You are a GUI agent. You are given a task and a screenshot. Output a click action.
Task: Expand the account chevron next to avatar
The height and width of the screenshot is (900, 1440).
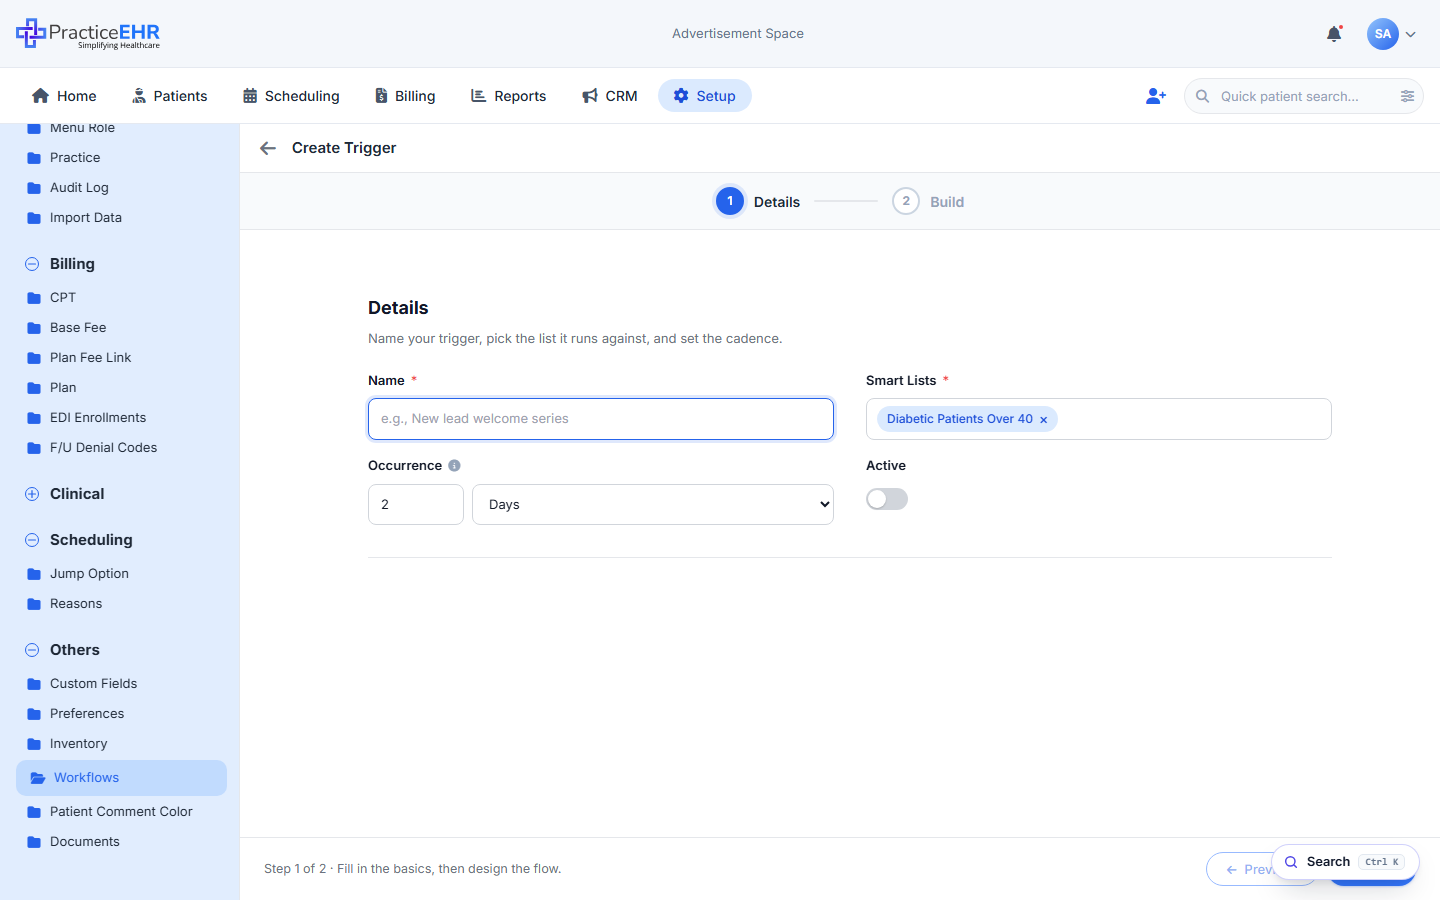1411,34
